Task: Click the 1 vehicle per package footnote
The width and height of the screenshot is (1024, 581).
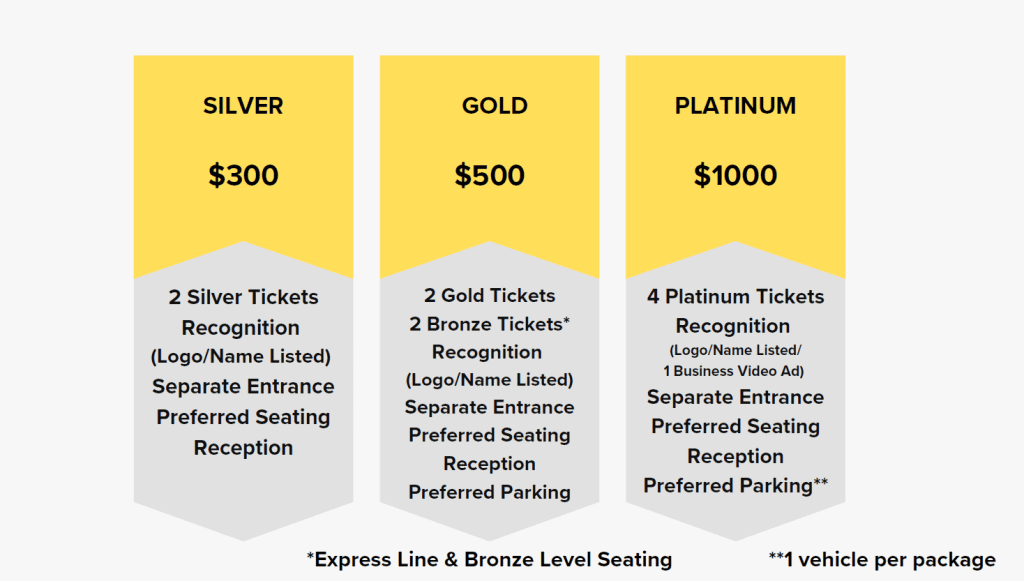Action: click(881, 559)
